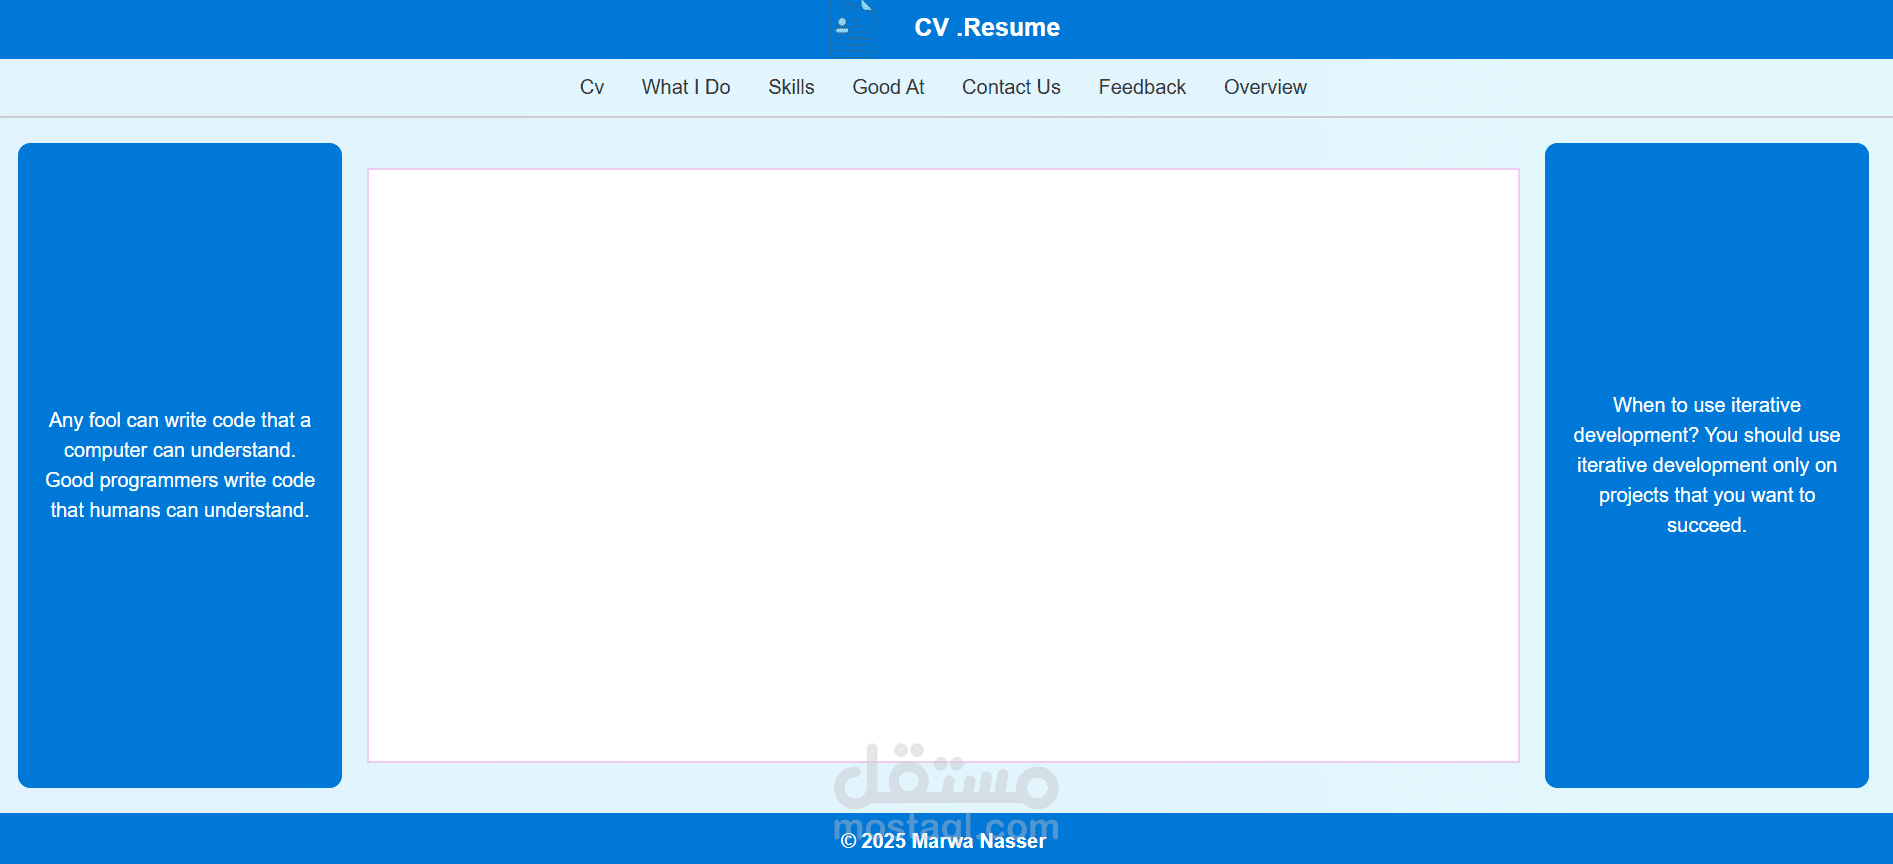
Task: Click the CV .Resume site title
Action: (987, 28)
